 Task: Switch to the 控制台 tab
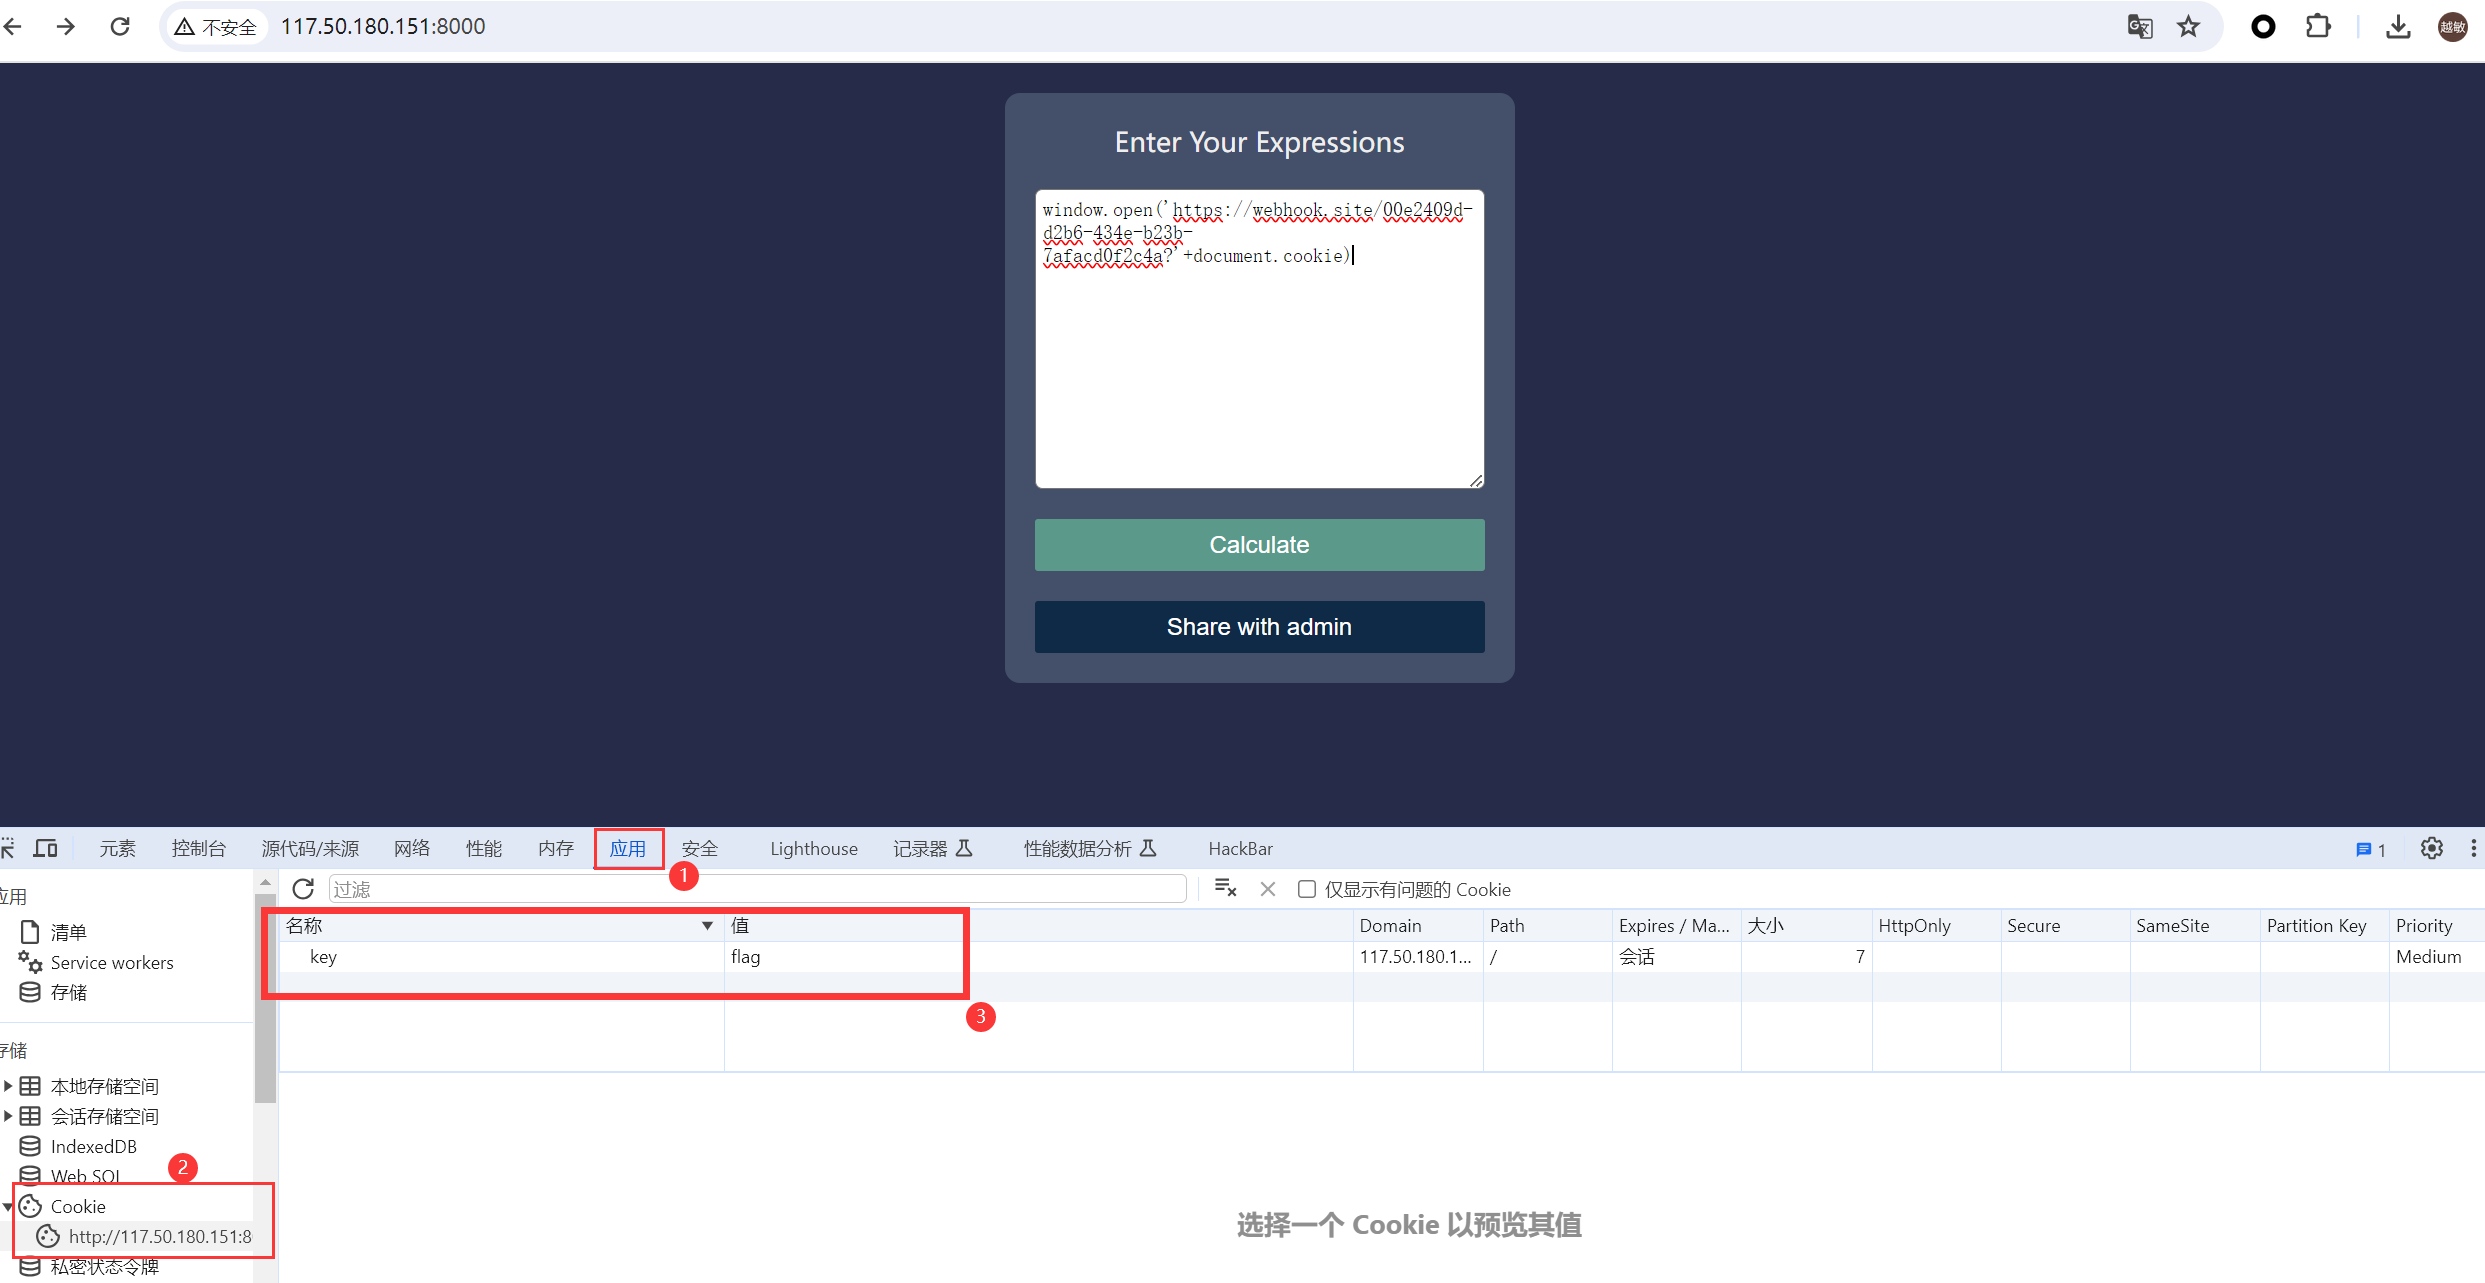coord(198,849)
